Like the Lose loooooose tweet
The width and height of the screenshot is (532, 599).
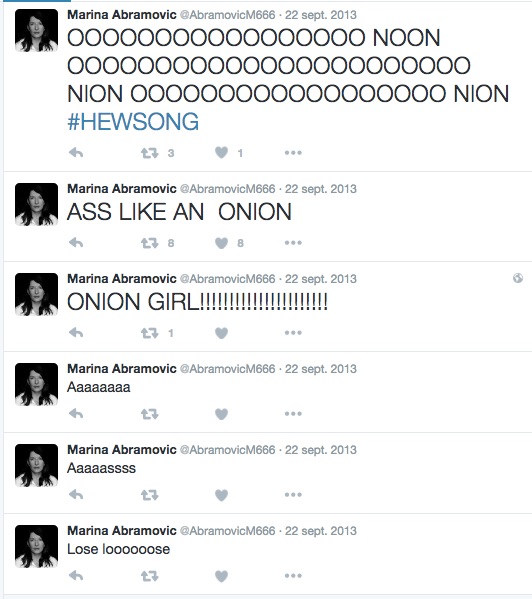pos(222,576)
